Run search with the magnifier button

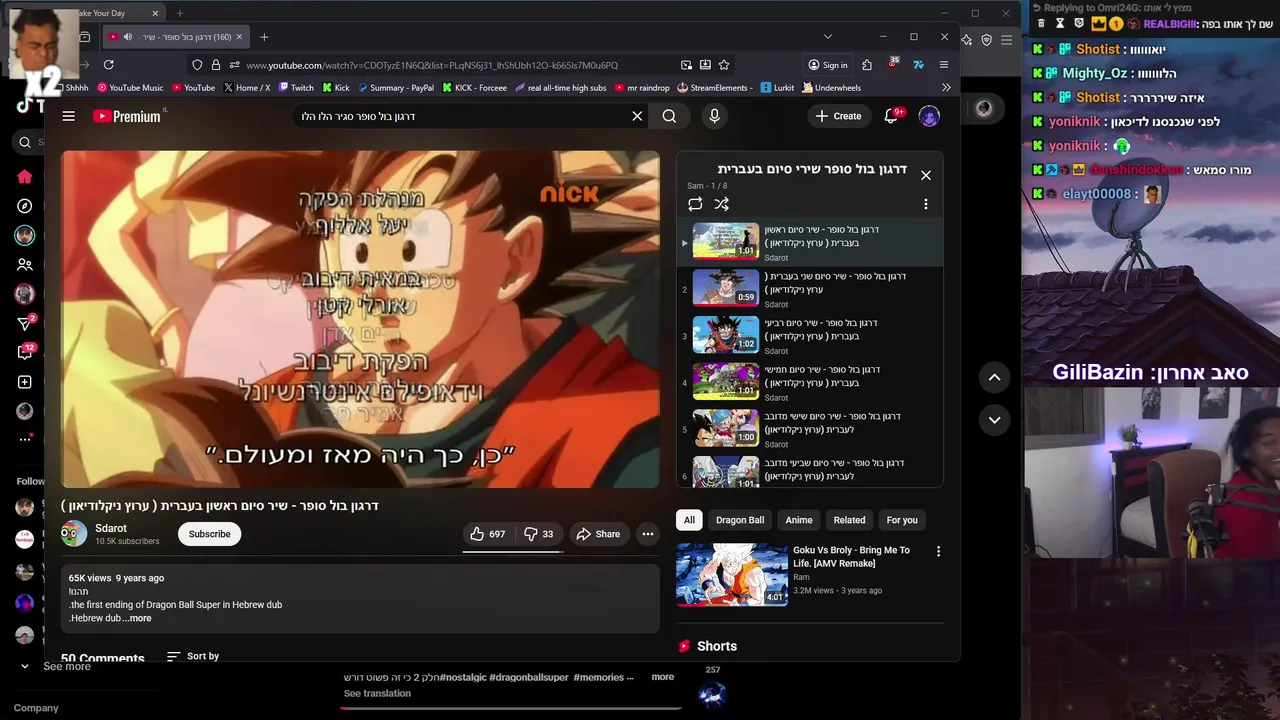(669, 116)
